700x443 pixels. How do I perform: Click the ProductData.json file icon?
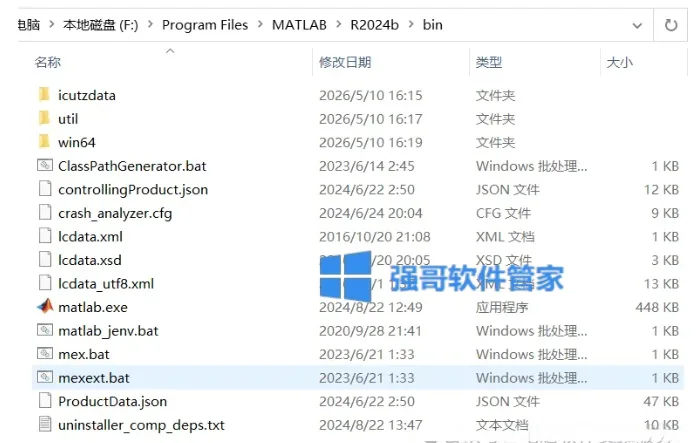pos(45,401)
